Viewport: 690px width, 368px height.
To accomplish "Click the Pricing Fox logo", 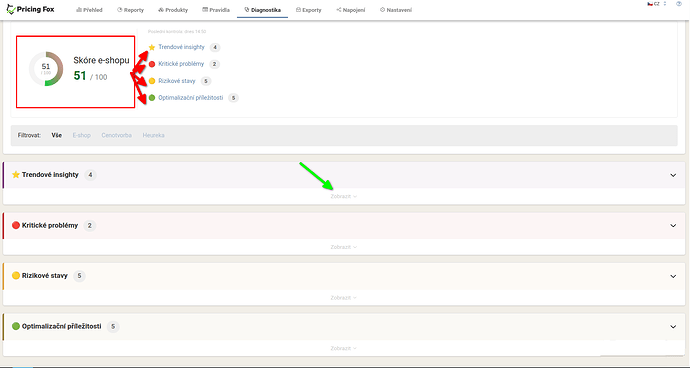I will (x=30, y=9).
